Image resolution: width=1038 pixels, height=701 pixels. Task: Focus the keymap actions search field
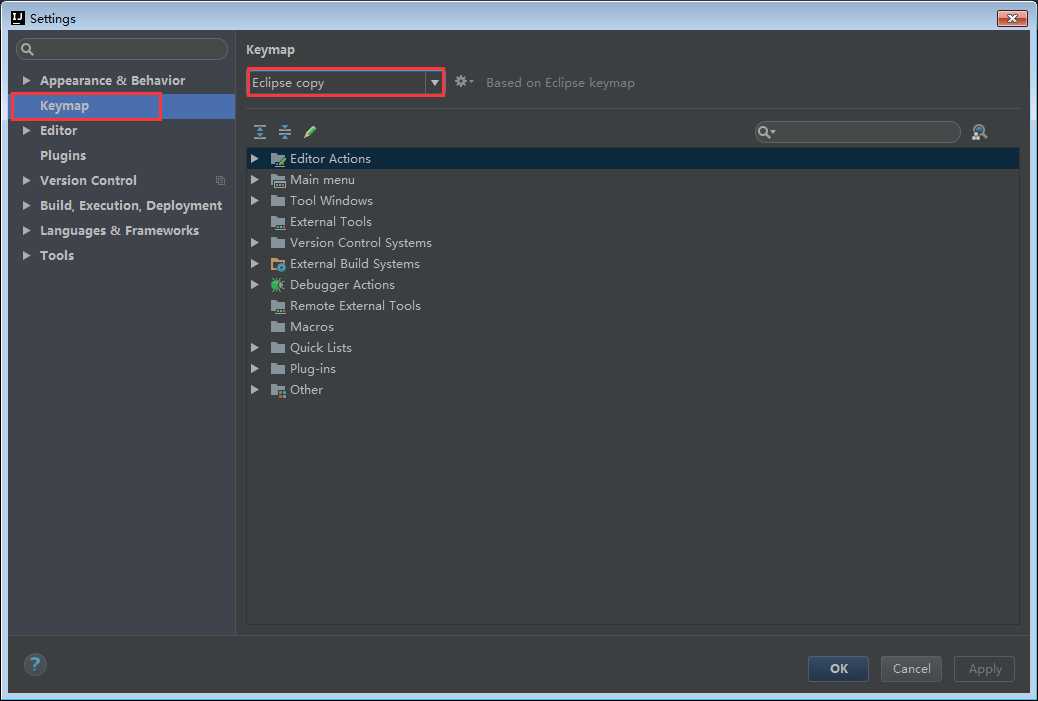[x=857, y=132]
